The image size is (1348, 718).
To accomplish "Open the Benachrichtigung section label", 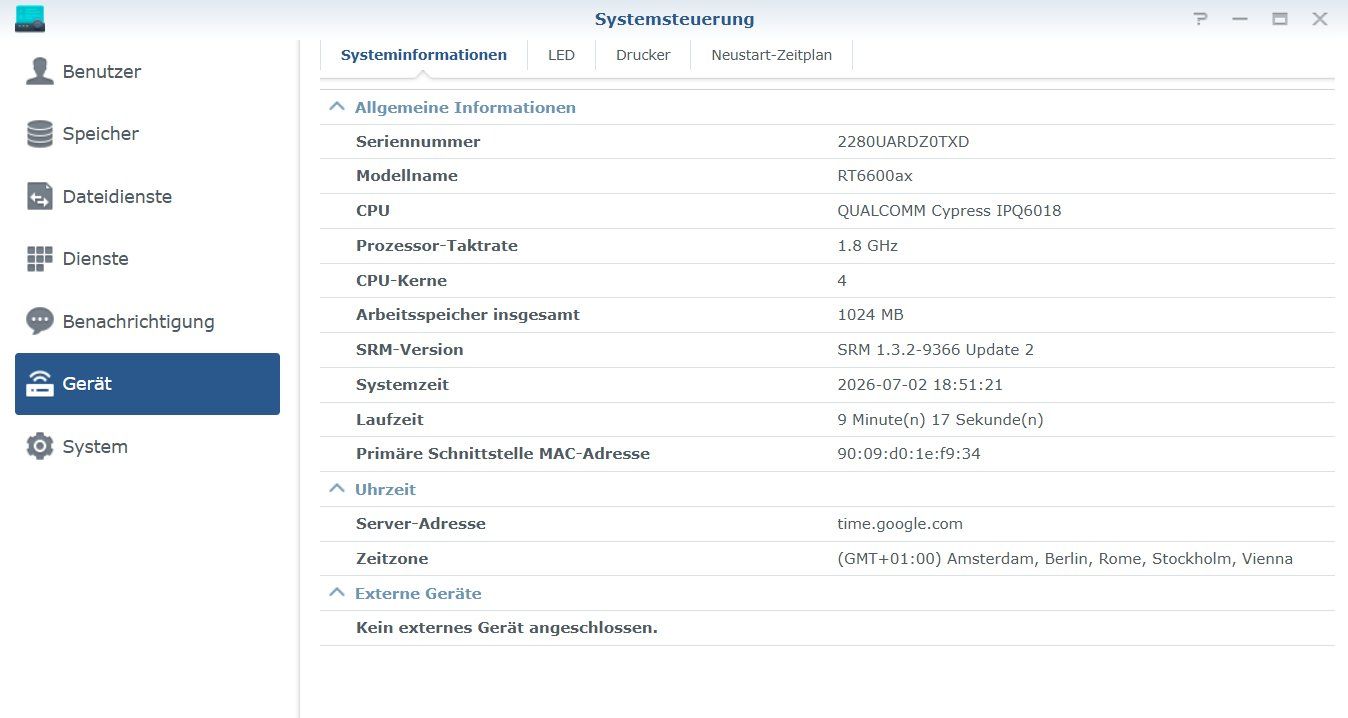I will (x=139, y=322).
